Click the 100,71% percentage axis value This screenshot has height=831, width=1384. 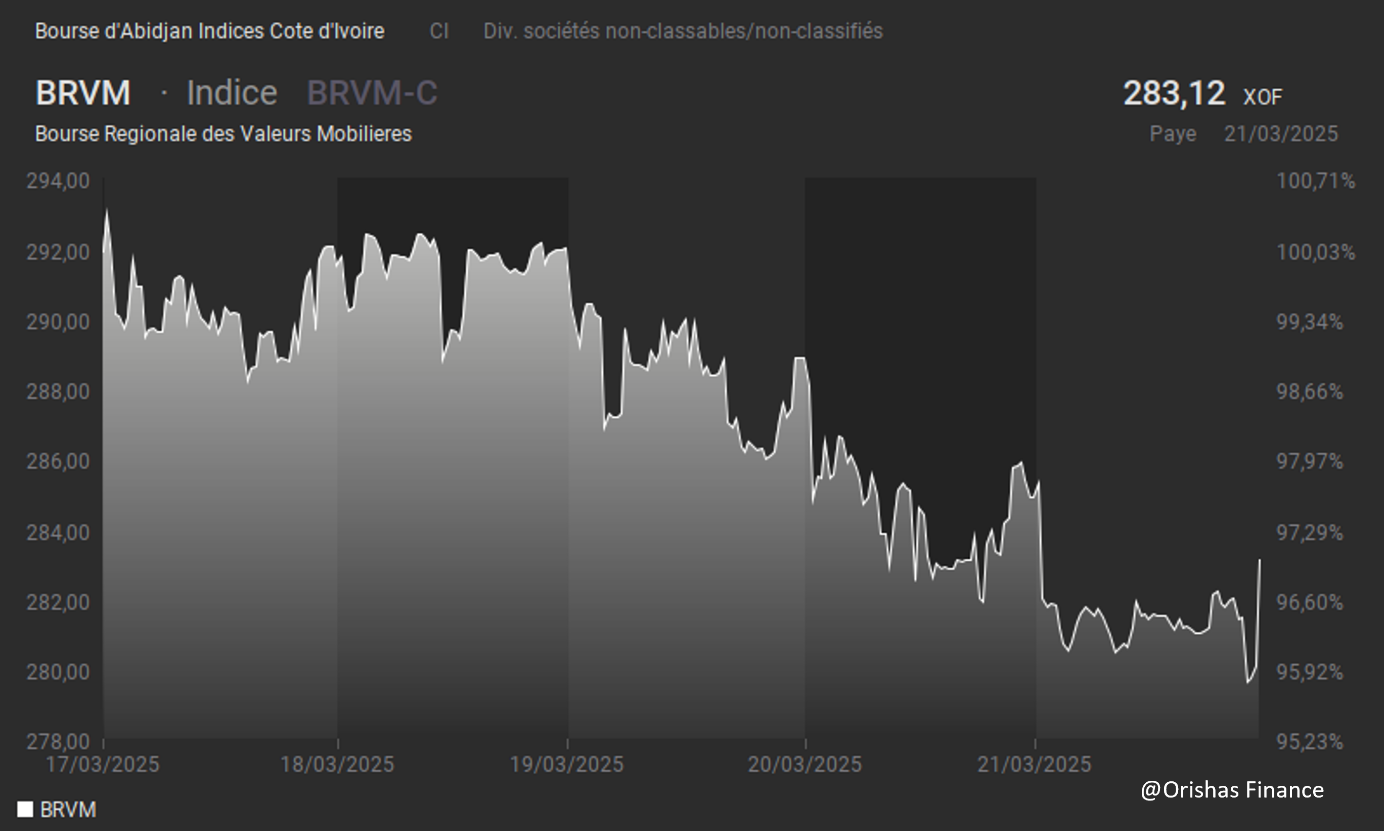[x=1316, y=181]
